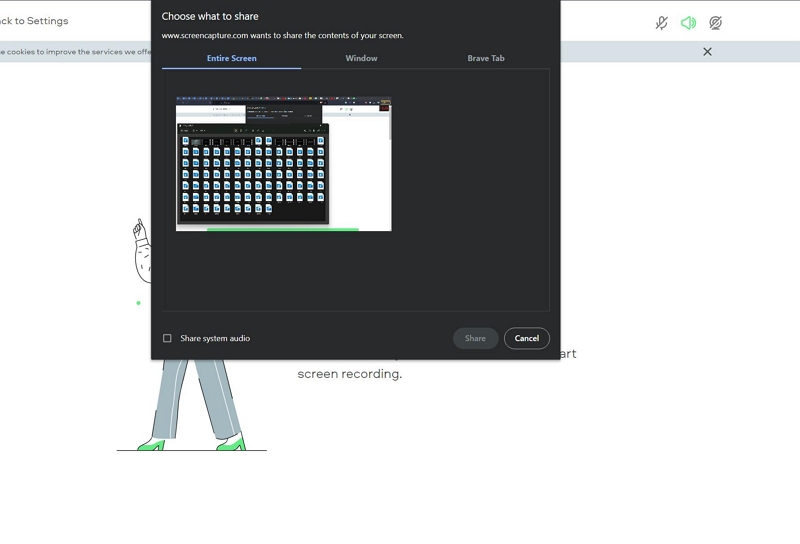
Task: Cancel the screen sharing dialog
Action: pyautogui.click(x=527, y=338)
